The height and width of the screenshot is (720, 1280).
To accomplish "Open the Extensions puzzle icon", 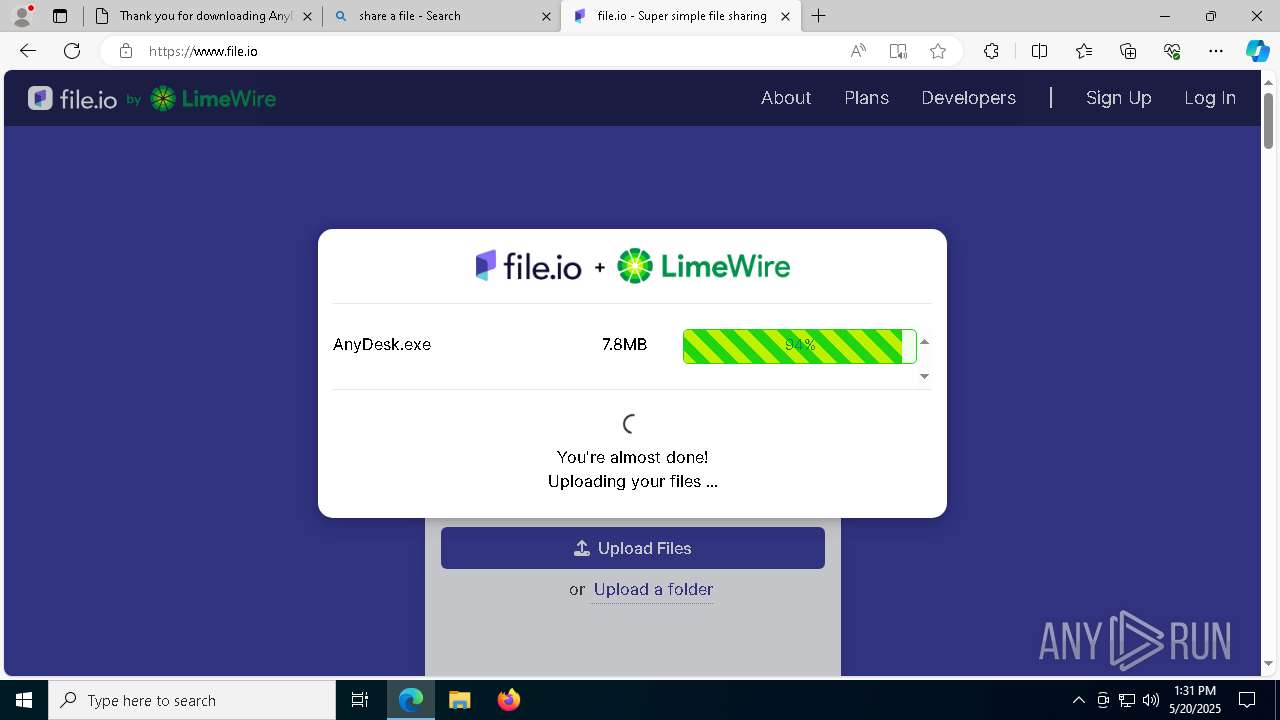I will (x=991, y=51).
